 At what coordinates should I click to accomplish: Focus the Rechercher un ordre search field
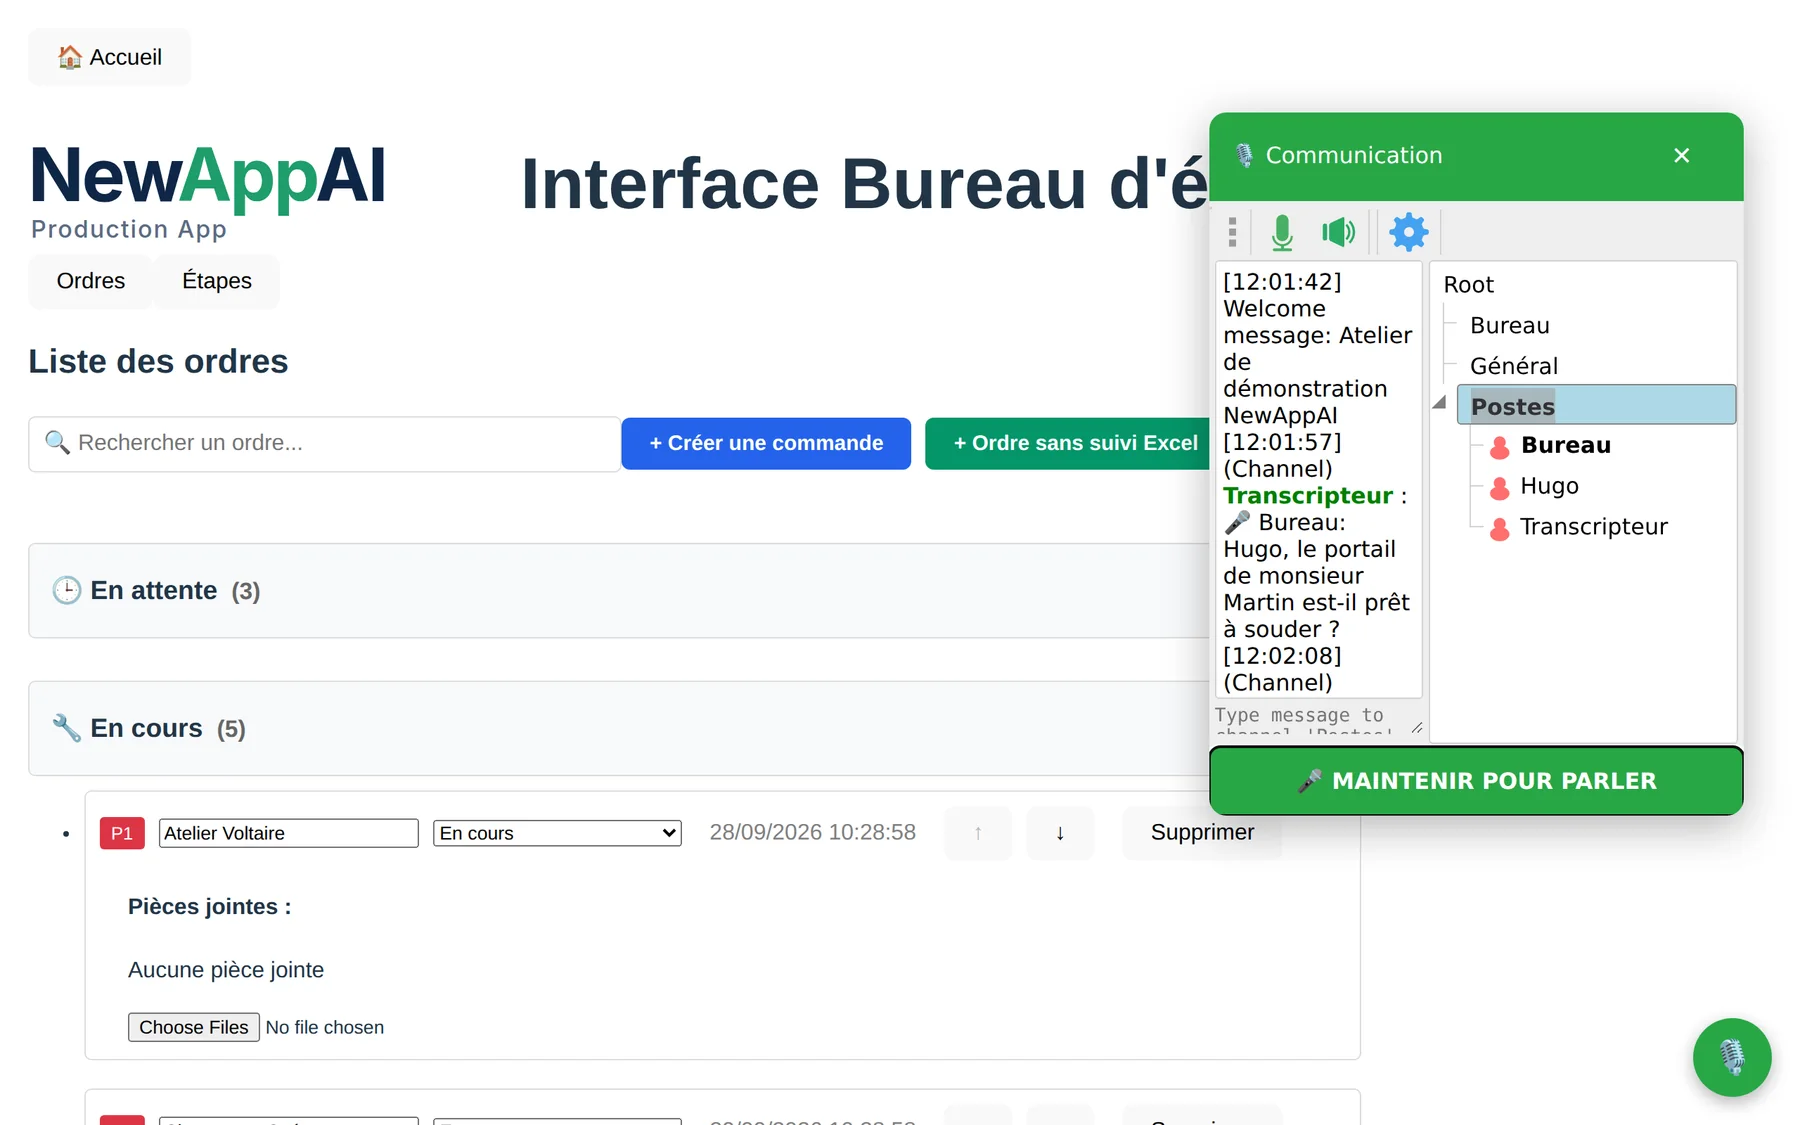click(325, 443)
